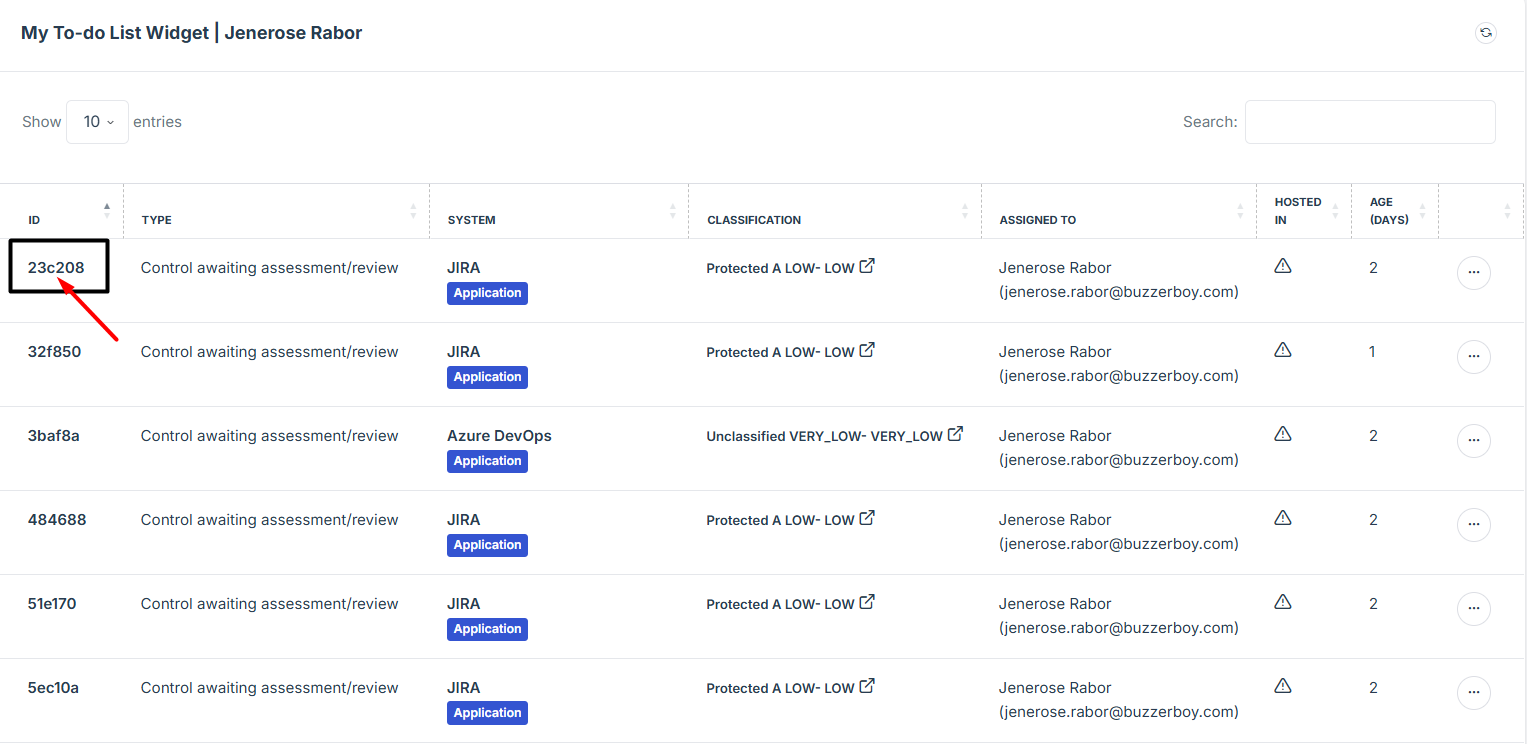Click warning triangle icon in row 484688
The width and height of the screenshot is (1527, 744).
click(x=1283, y=518)
